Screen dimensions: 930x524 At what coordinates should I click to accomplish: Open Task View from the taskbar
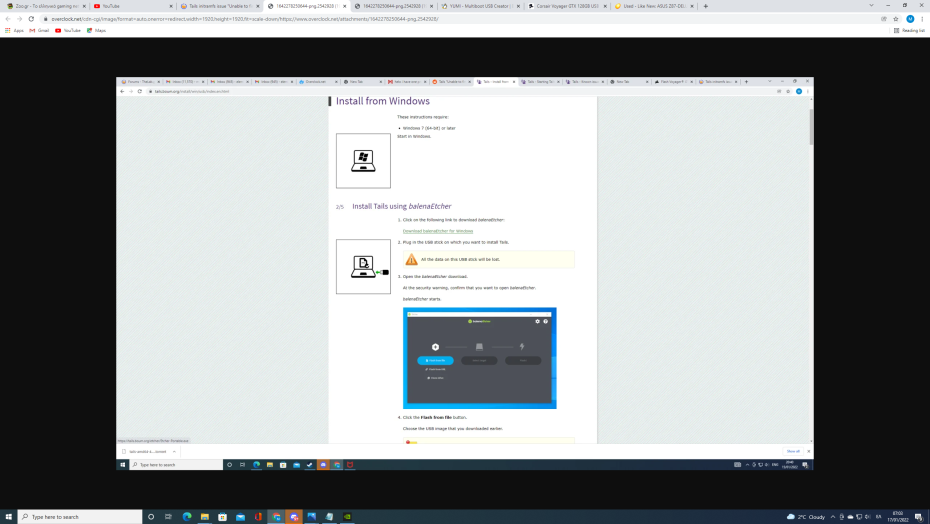click(168, 517)
